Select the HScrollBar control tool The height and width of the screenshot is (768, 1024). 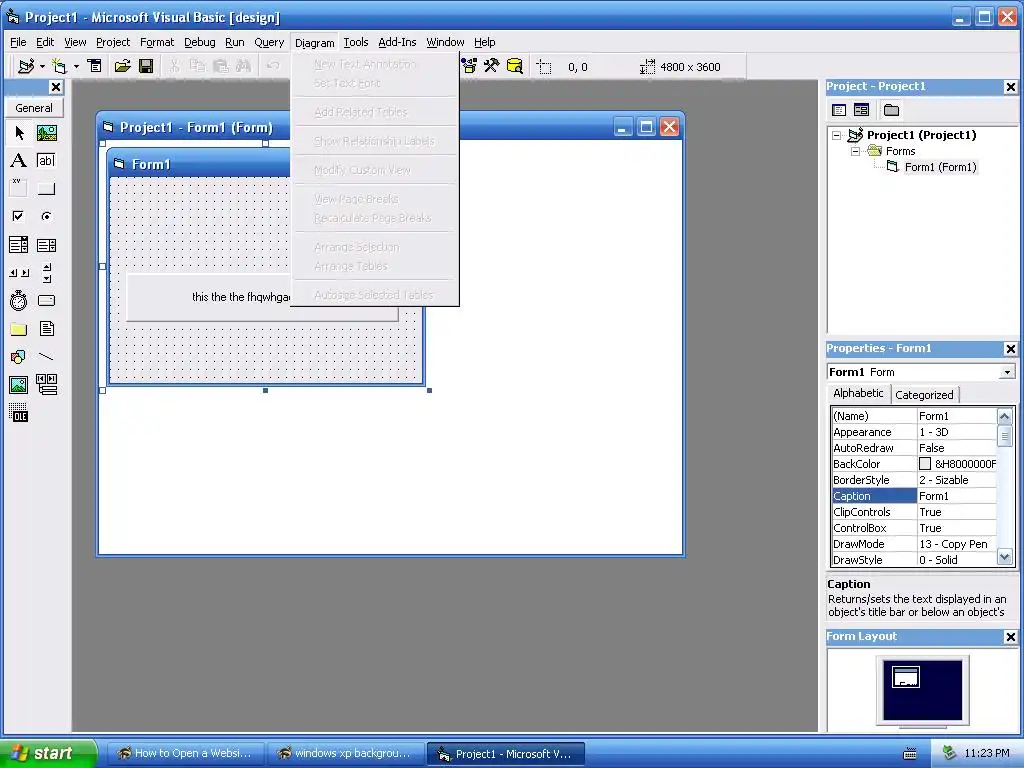click(19, 273)
